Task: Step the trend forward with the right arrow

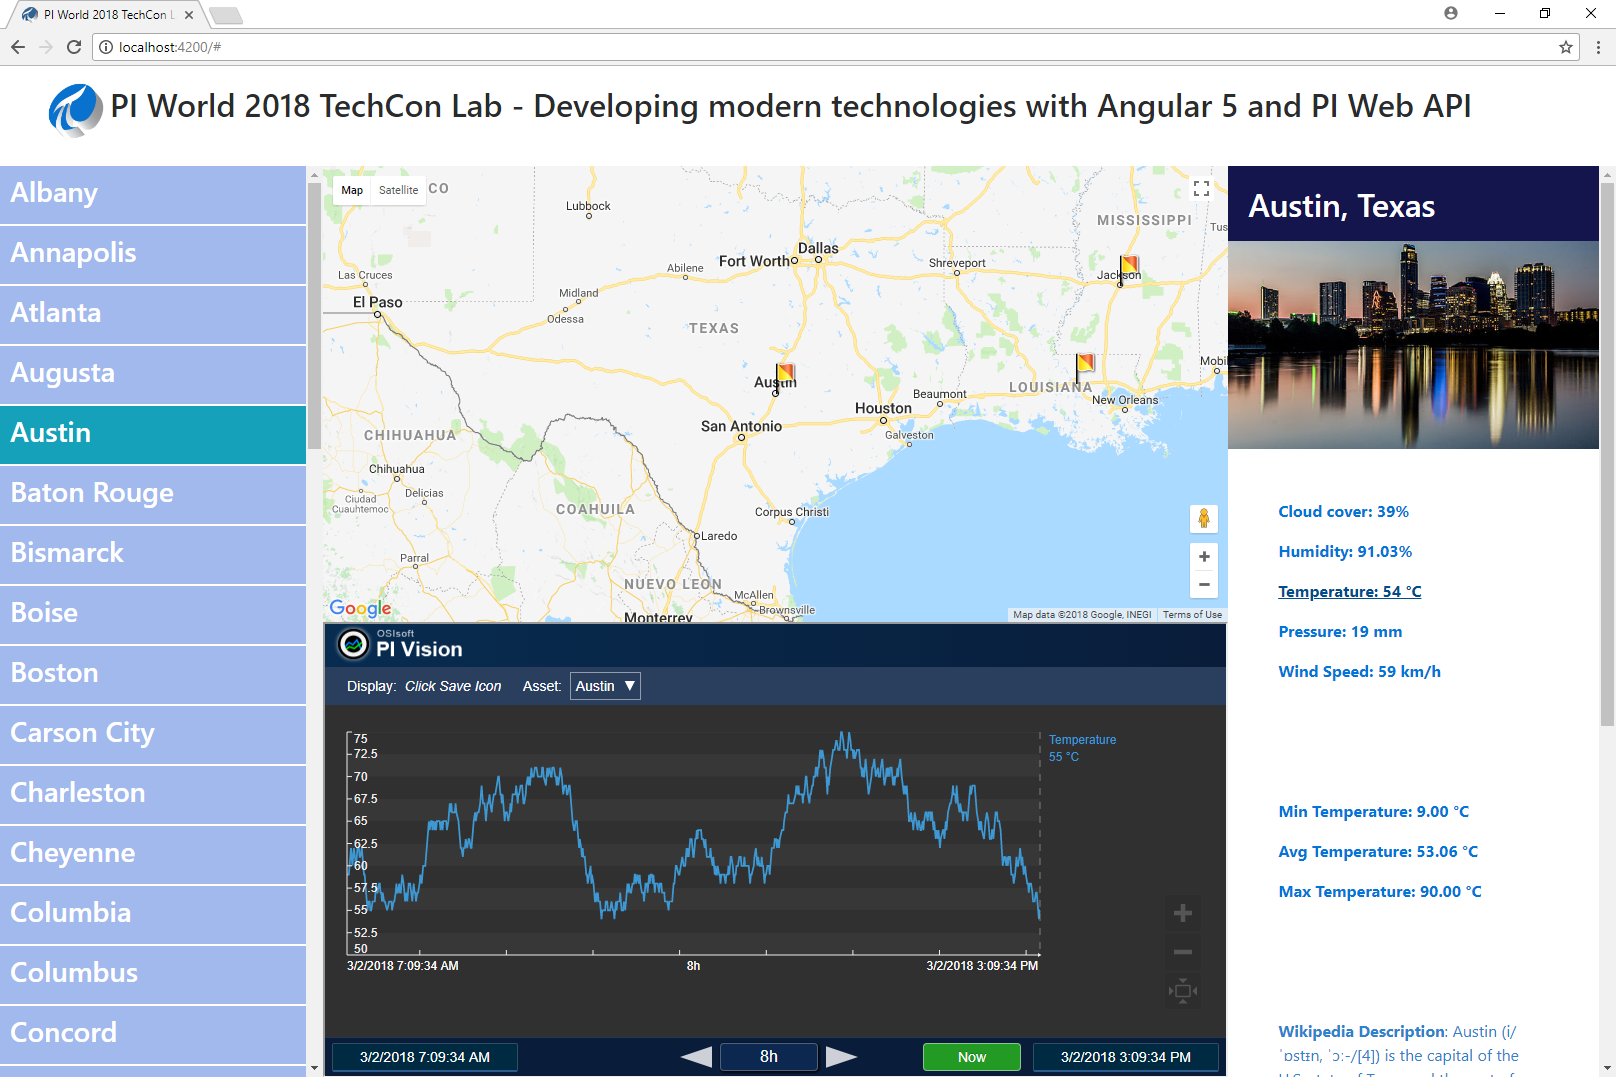Action: tap(842, 1056)
